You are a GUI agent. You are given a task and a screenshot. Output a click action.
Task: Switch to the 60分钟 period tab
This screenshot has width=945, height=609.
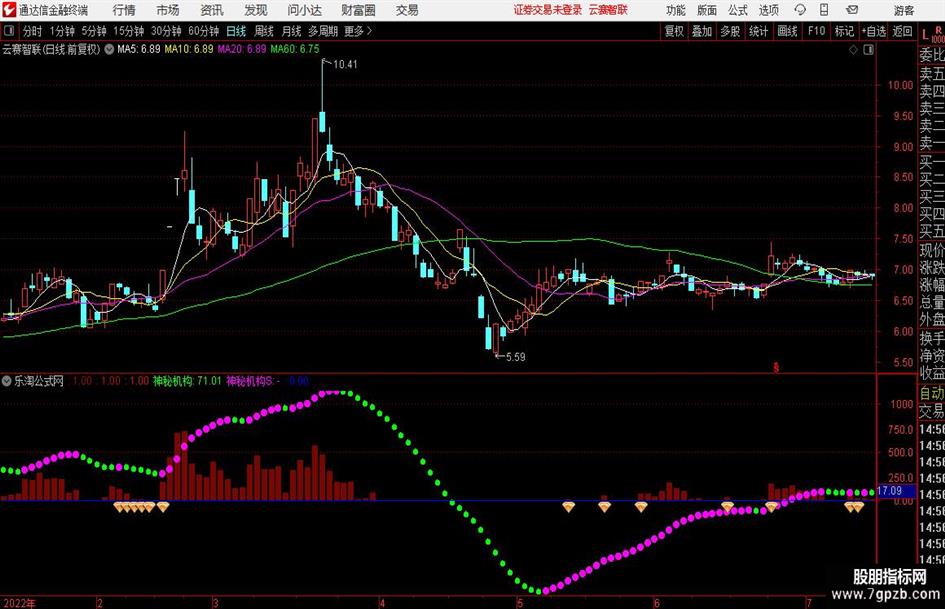coord(204,31)
